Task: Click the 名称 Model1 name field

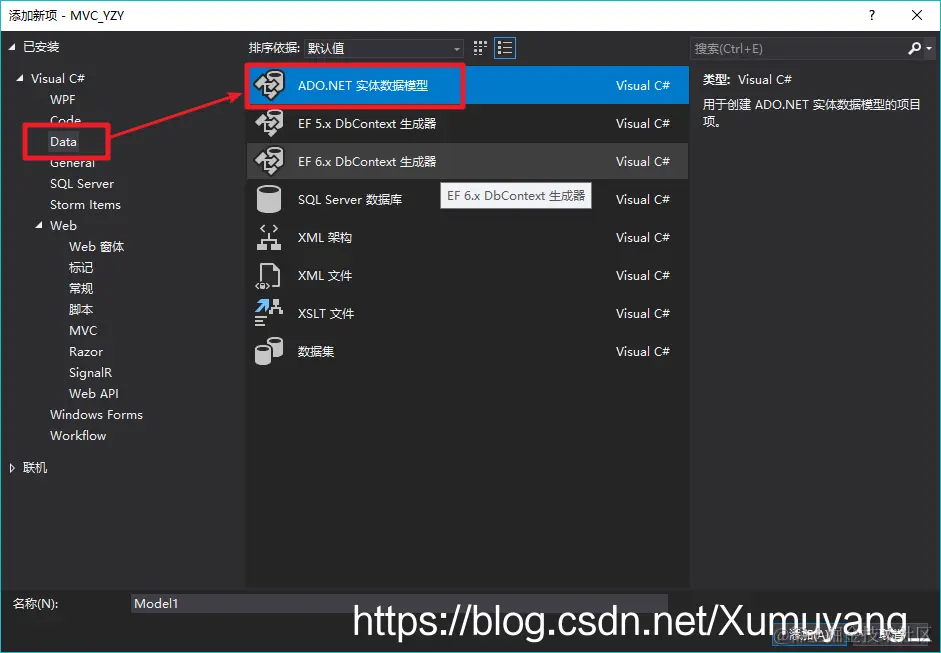Action: [x=399, y=603]
